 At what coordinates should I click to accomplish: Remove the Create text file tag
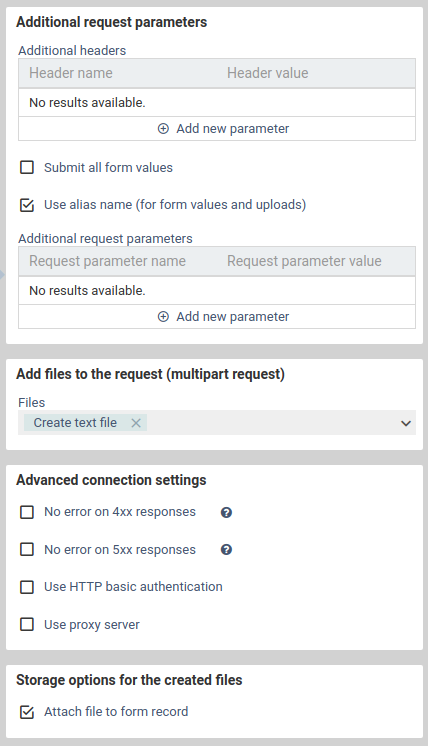(136, 423)
